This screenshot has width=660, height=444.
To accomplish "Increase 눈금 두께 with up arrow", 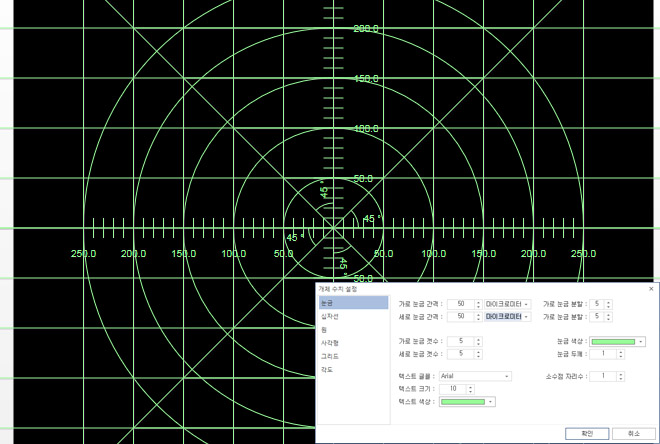I will (620, 352).
